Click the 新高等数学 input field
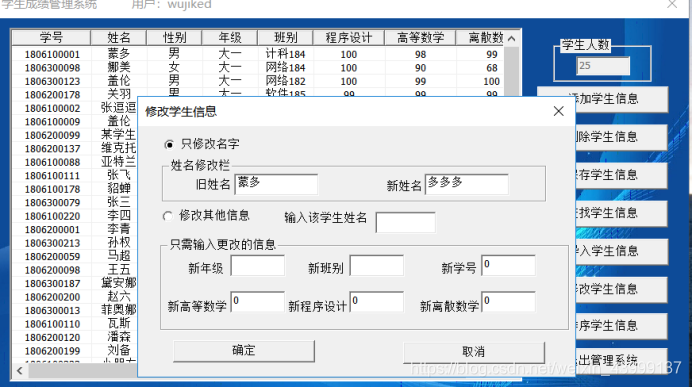 258,302
